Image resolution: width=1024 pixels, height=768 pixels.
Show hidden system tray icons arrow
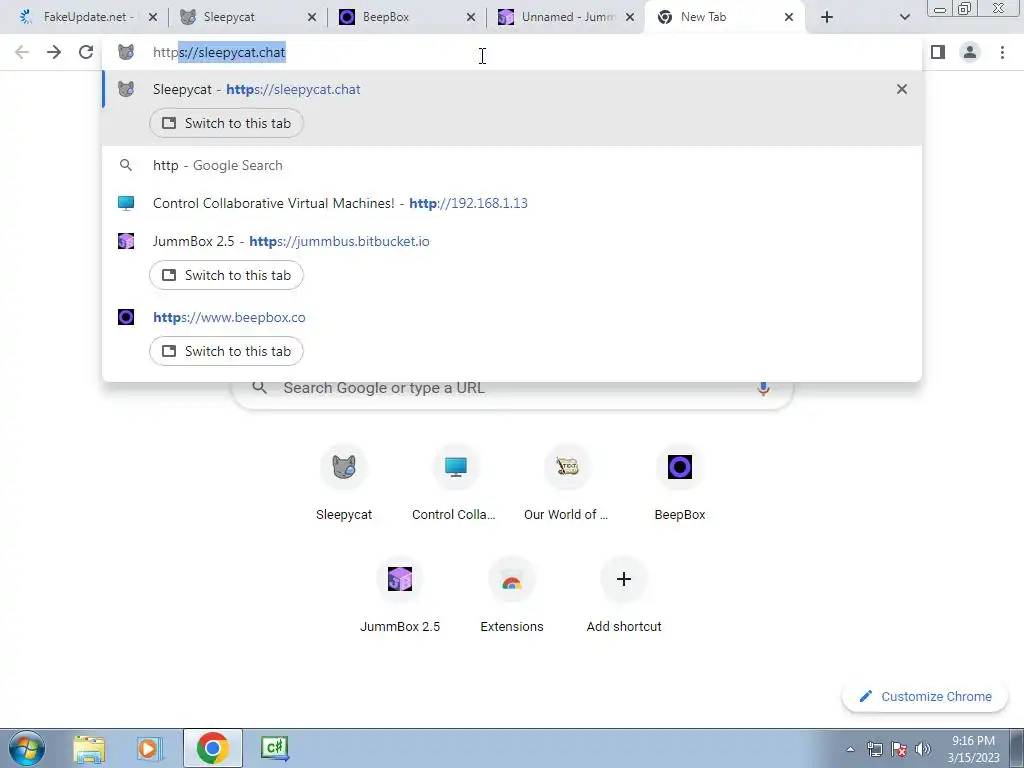point(850,749)
